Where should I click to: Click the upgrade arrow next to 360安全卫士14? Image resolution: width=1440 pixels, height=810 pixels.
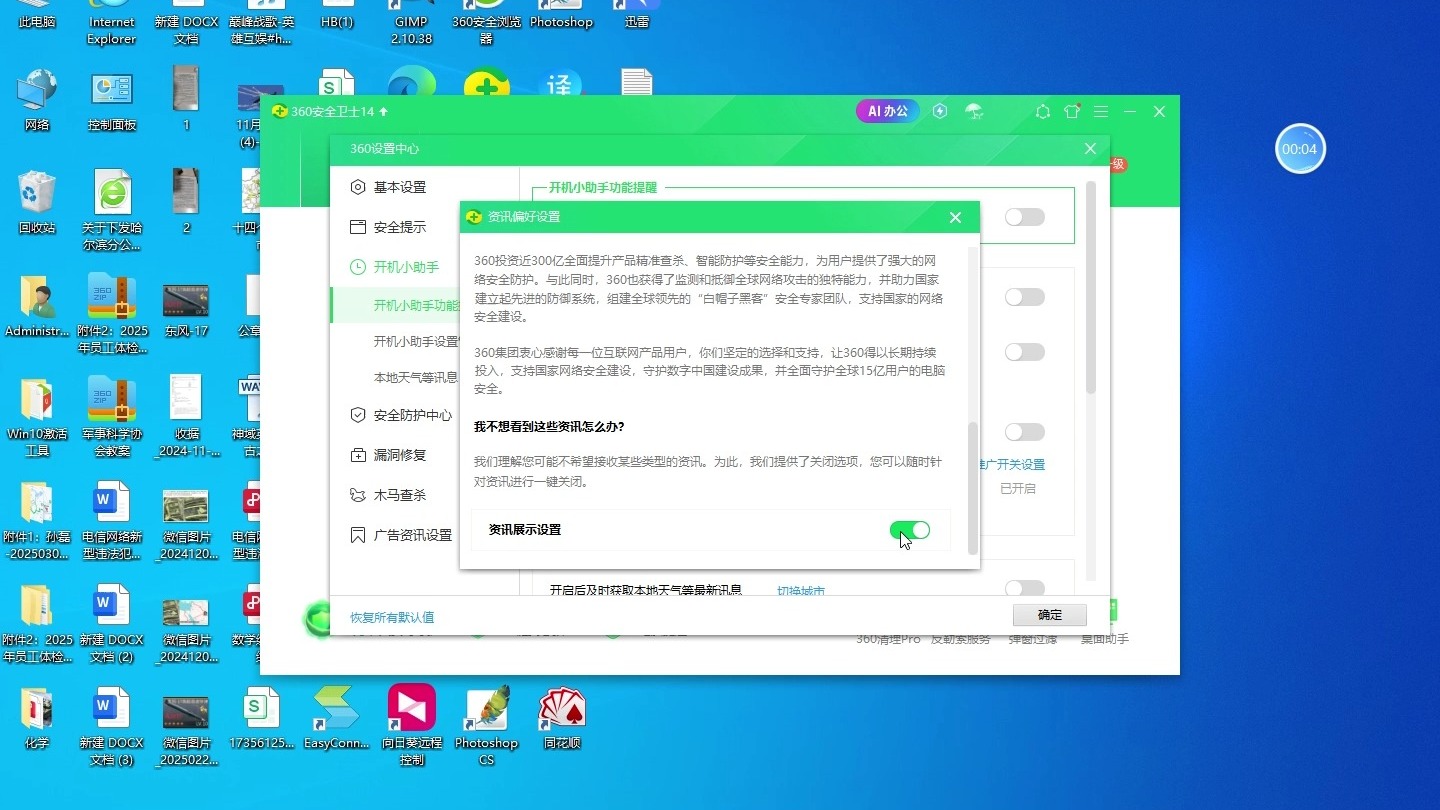click(x=384, y=111)
